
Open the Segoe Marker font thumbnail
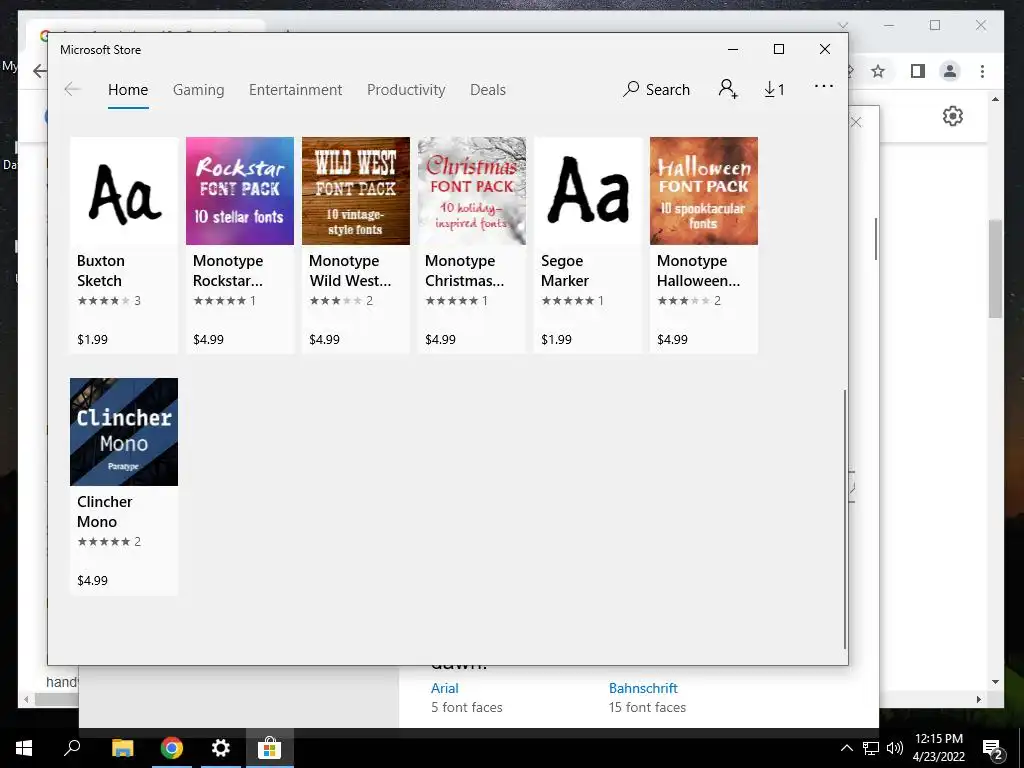(588, 191)
